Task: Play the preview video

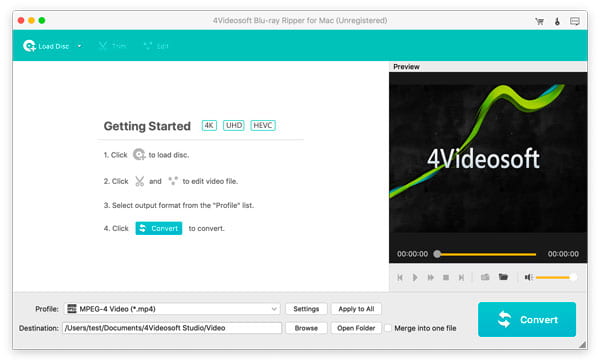Action: coord(415,277)
